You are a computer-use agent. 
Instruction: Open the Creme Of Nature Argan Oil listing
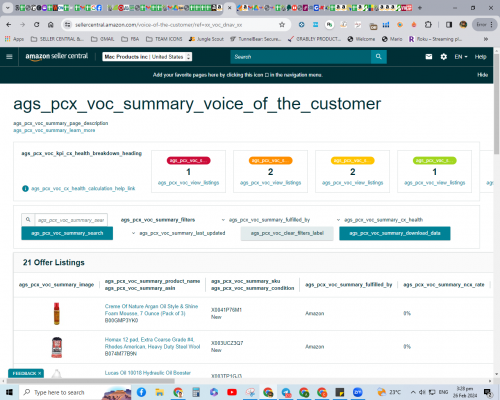(151, 310)
